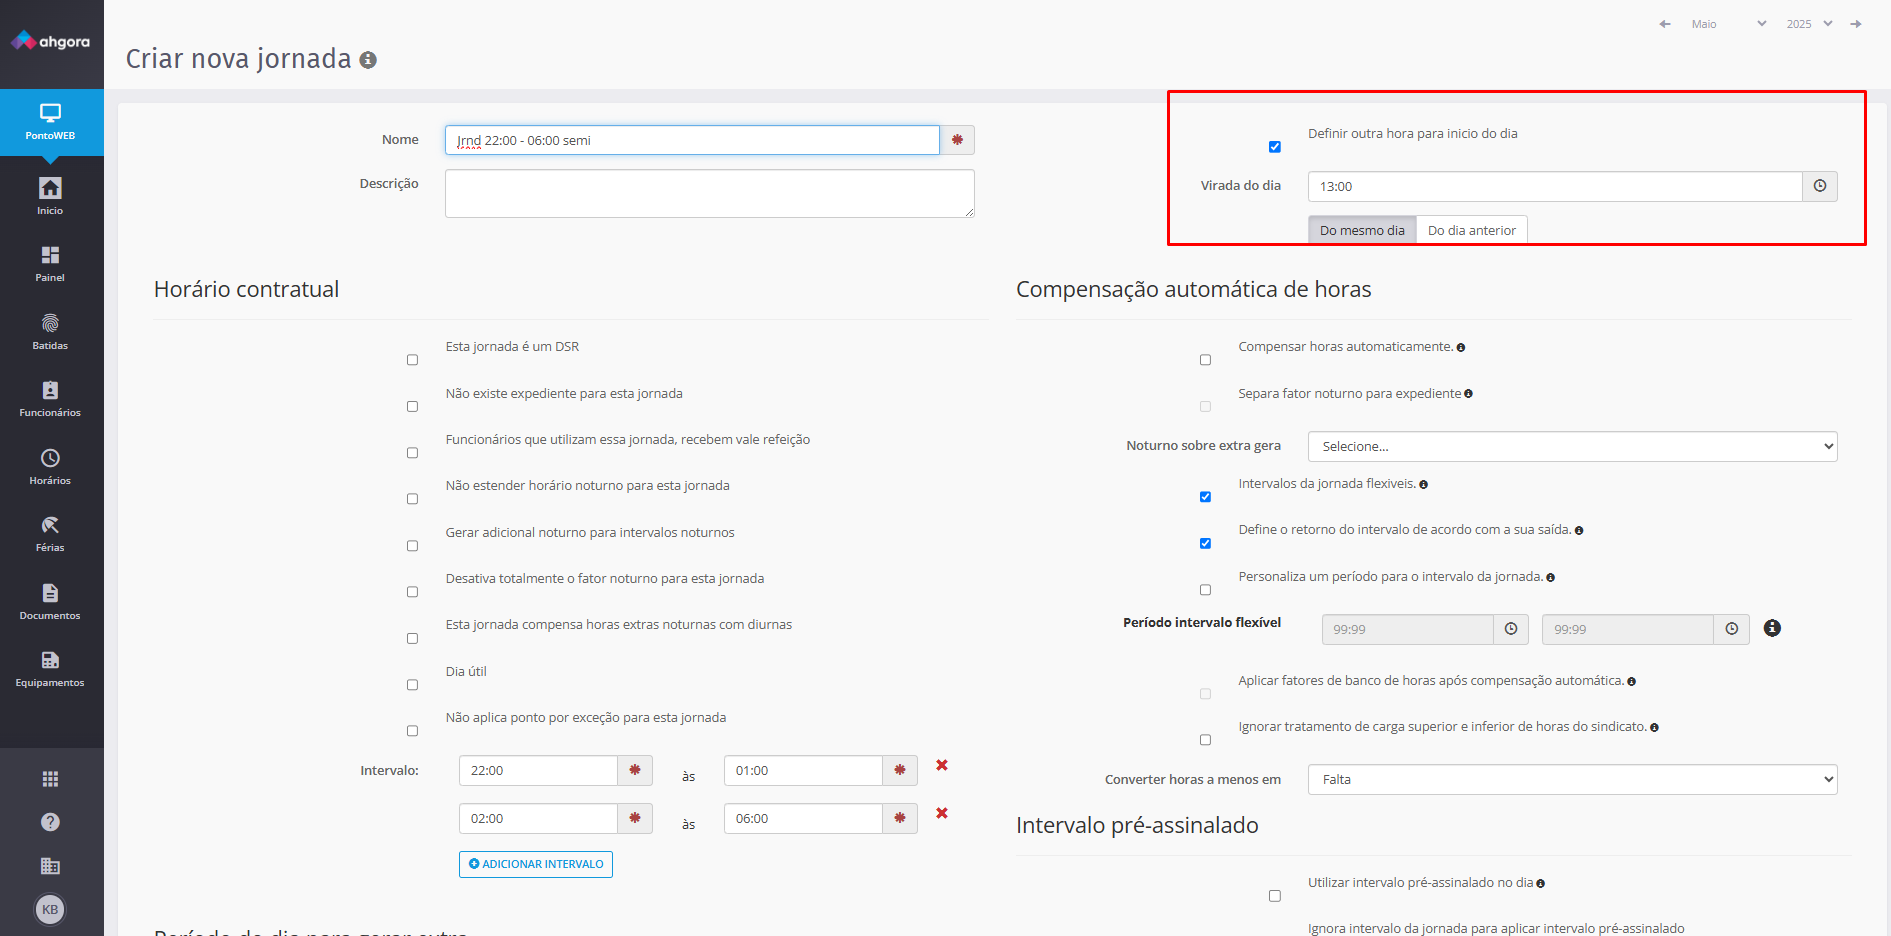Open the Funcionários section
The height and width of the screenshot is (936, 1891).
click(50, 398)
